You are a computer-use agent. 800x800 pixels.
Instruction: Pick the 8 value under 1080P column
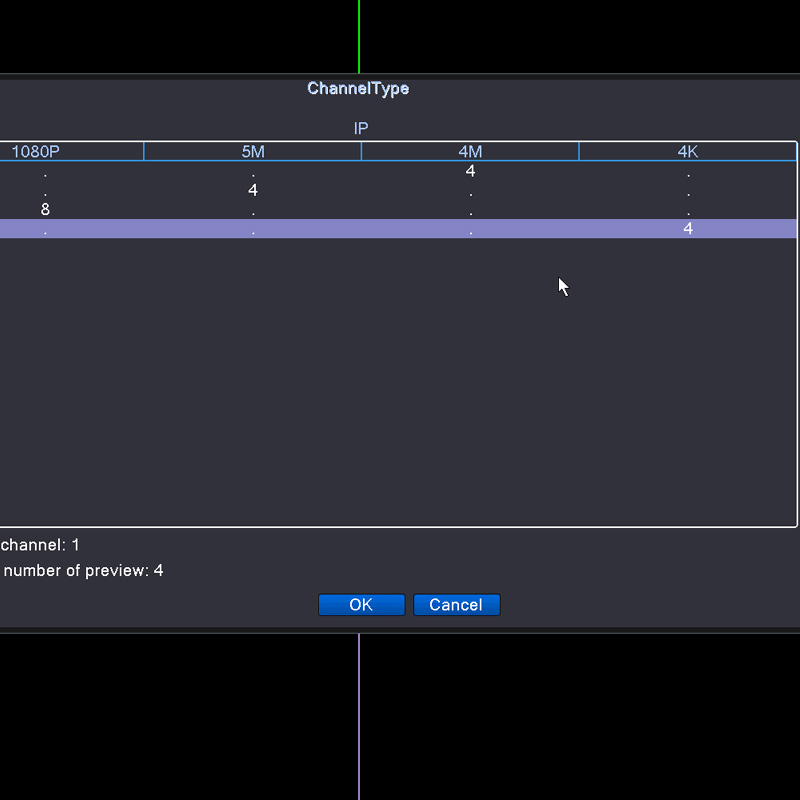pyautogui.click(x=45, y=209)
